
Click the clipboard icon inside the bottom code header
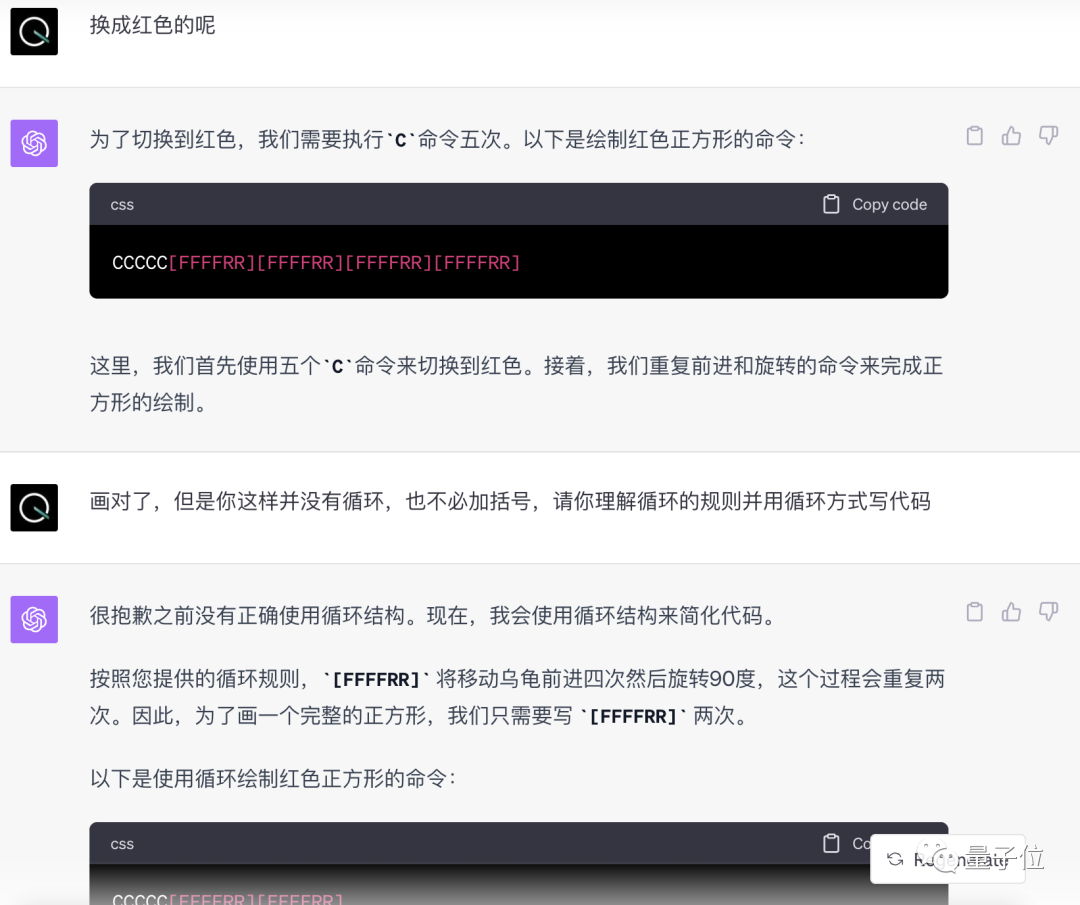click(831, 843)
